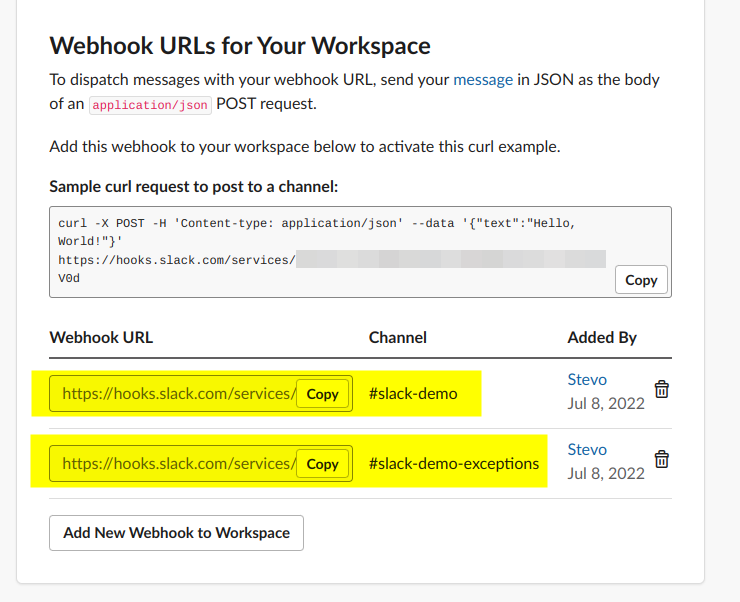740x602 pixels.
Task: Click the 'application/json' inline code text
Action: [150, 105]
